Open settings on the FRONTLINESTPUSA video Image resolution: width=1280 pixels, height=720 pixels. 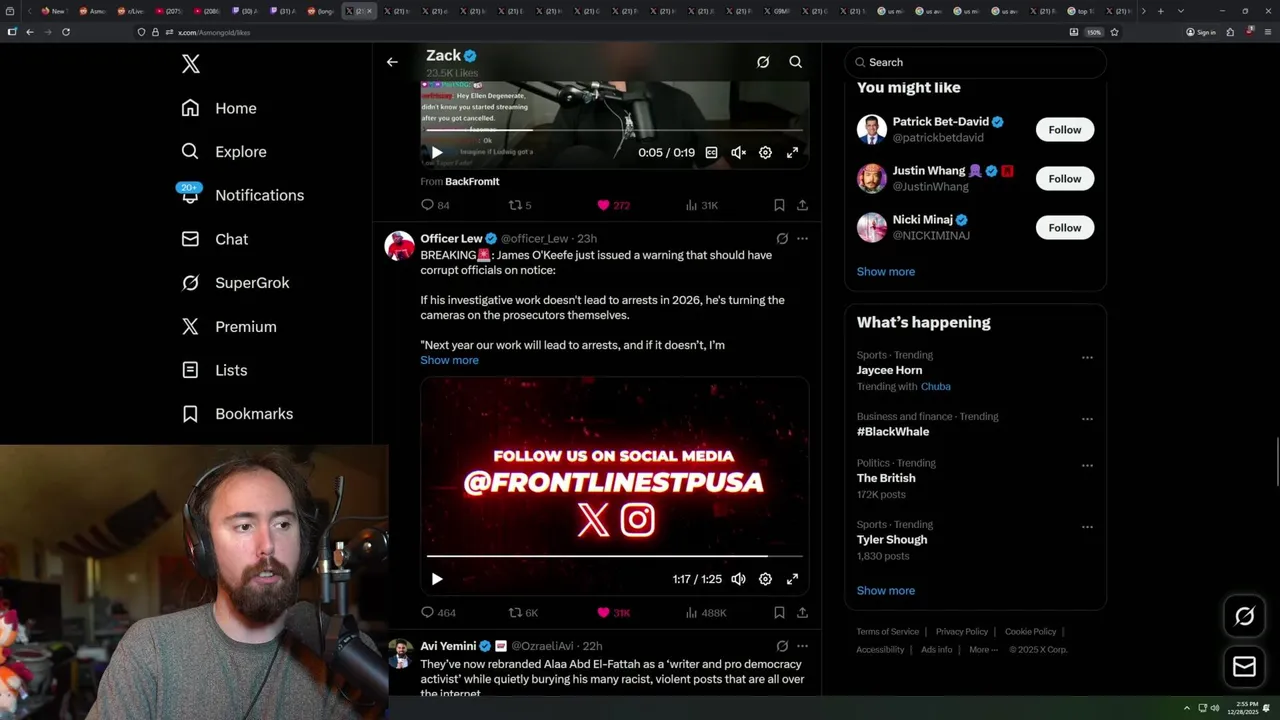[765, 579]
